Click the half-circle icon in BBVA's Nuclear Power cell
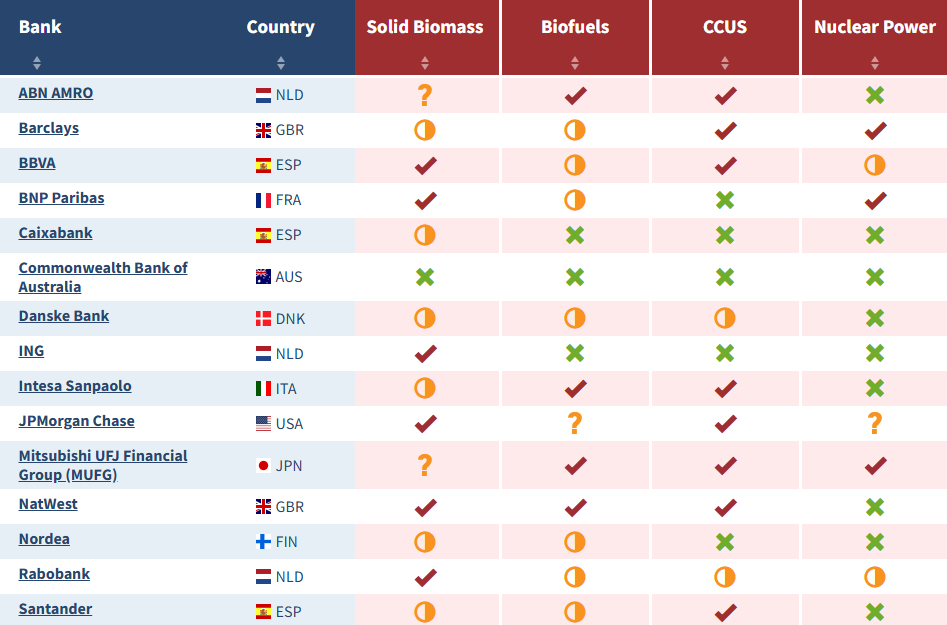The height and width of the screenshot is (625, 947). coord(875,165)
